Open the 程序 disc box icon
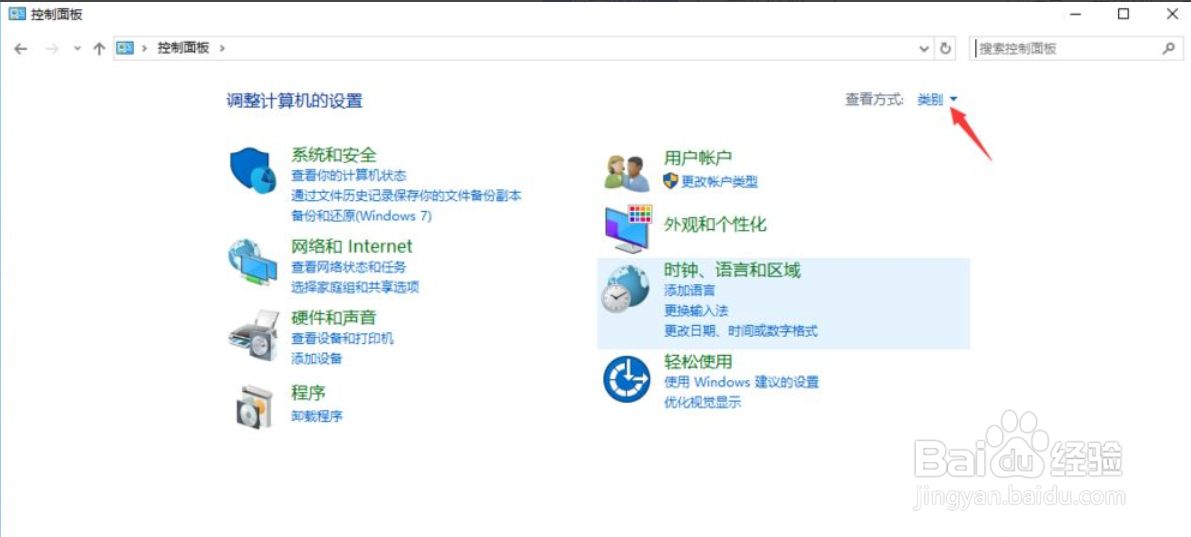 click(252, 406)
